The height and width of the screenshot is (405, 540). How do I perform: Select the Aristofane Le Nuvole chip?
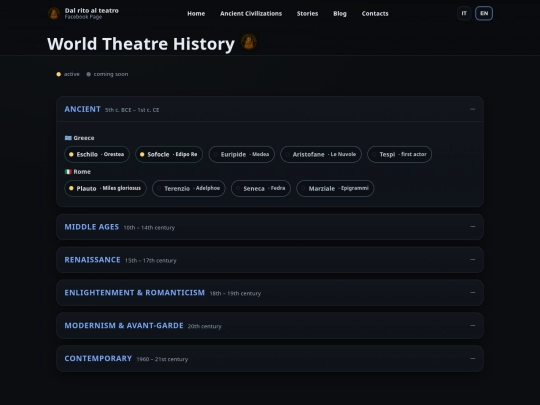click(321, 154)
